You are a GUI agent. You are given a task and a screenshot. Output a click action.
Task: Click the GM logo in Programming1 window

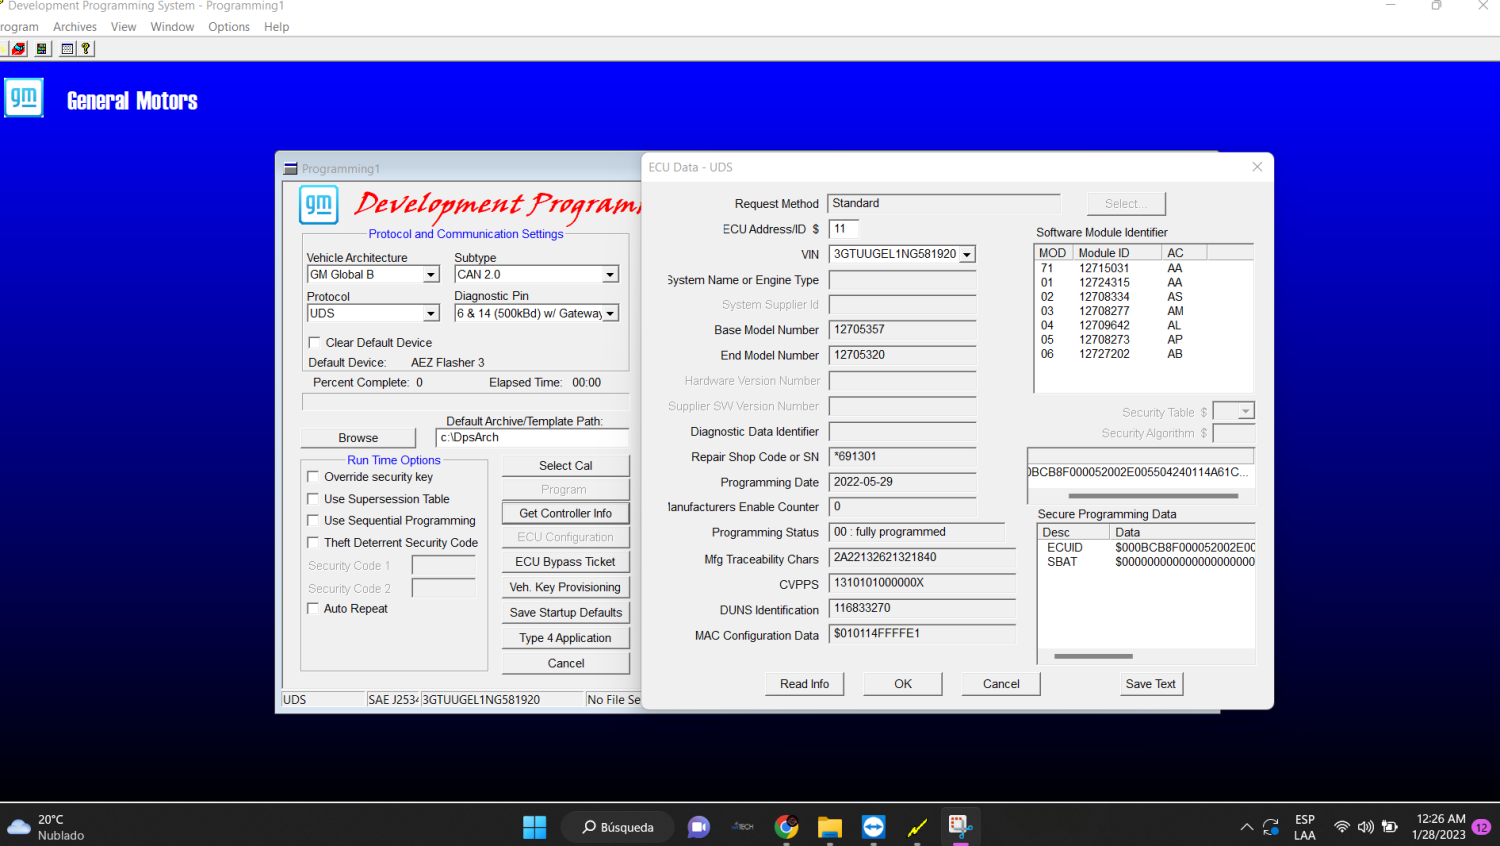point(319,205)
